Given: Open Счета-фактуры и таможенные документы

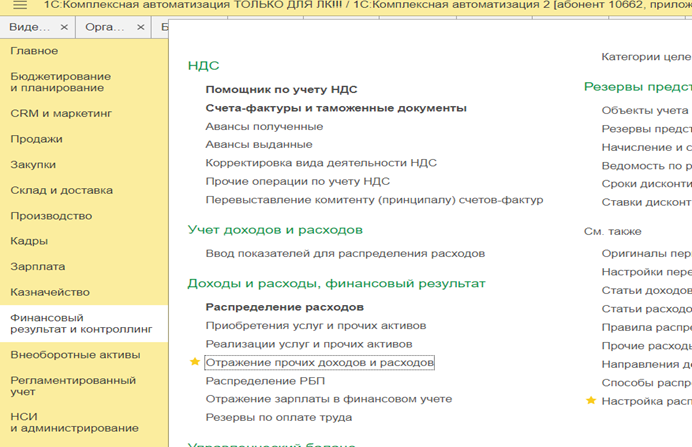Looking at the screenshot, I should [x=336, y=108].
